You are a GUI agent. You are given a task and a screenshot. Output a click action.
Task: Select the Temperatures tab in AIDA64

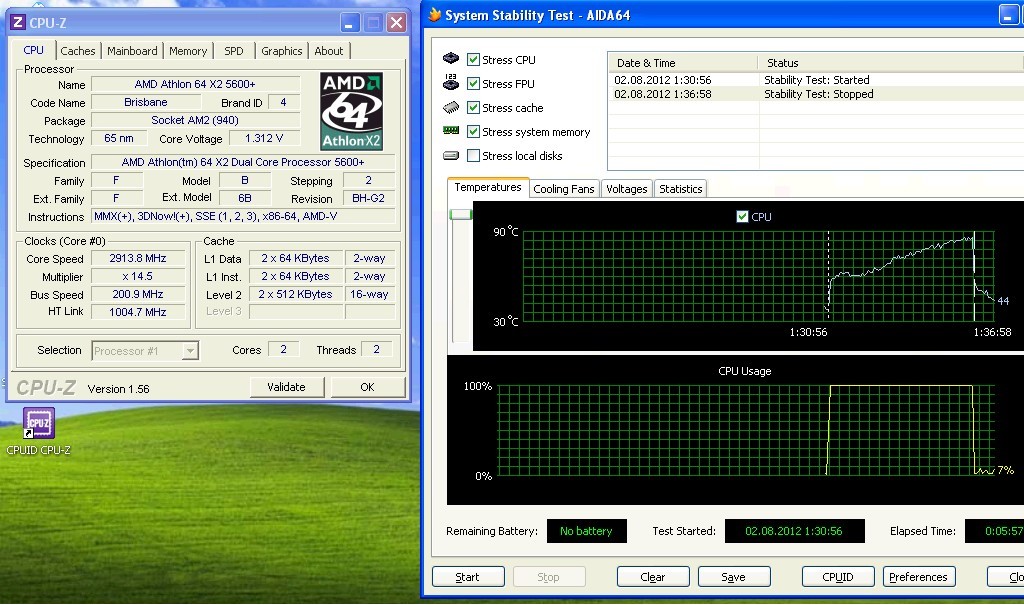tap(488, 188)
